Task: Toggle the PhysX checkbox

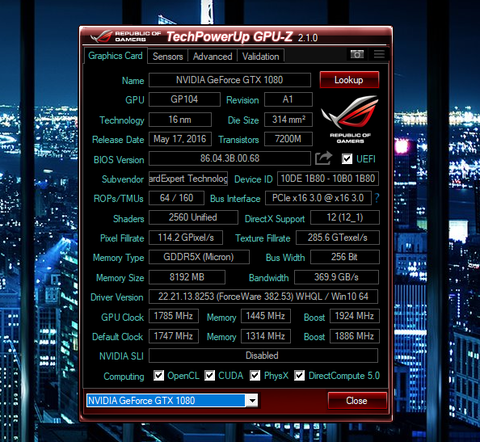Action: (x=255, y=376)
